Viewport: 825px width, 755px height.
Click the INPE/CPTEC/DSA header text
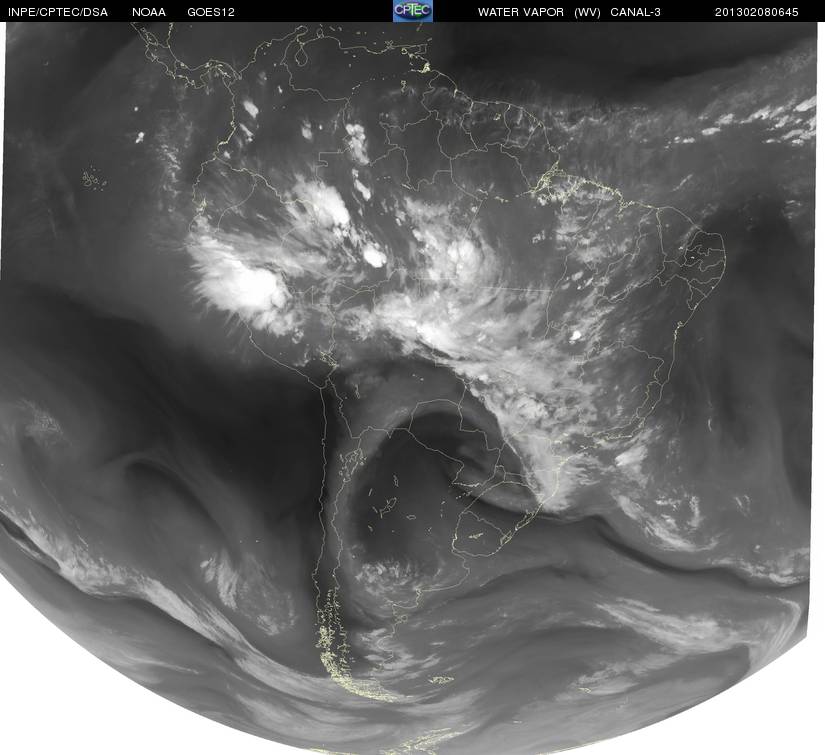(x=58, y=12)
